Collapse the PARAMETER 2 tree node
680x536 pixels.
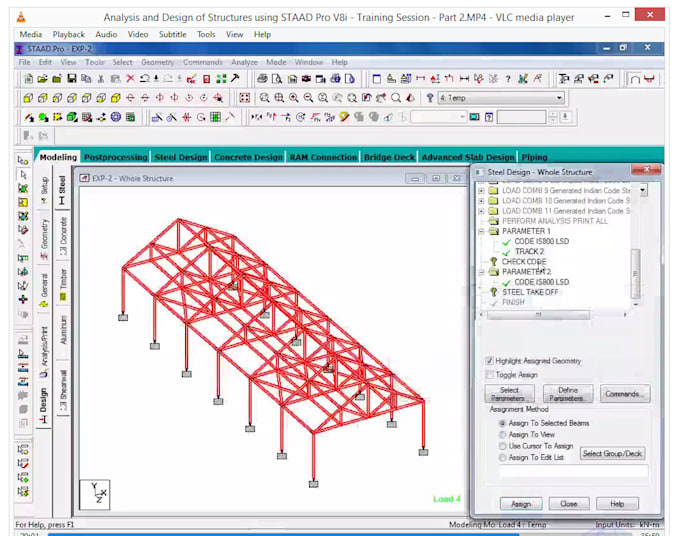tap(481, 272)
